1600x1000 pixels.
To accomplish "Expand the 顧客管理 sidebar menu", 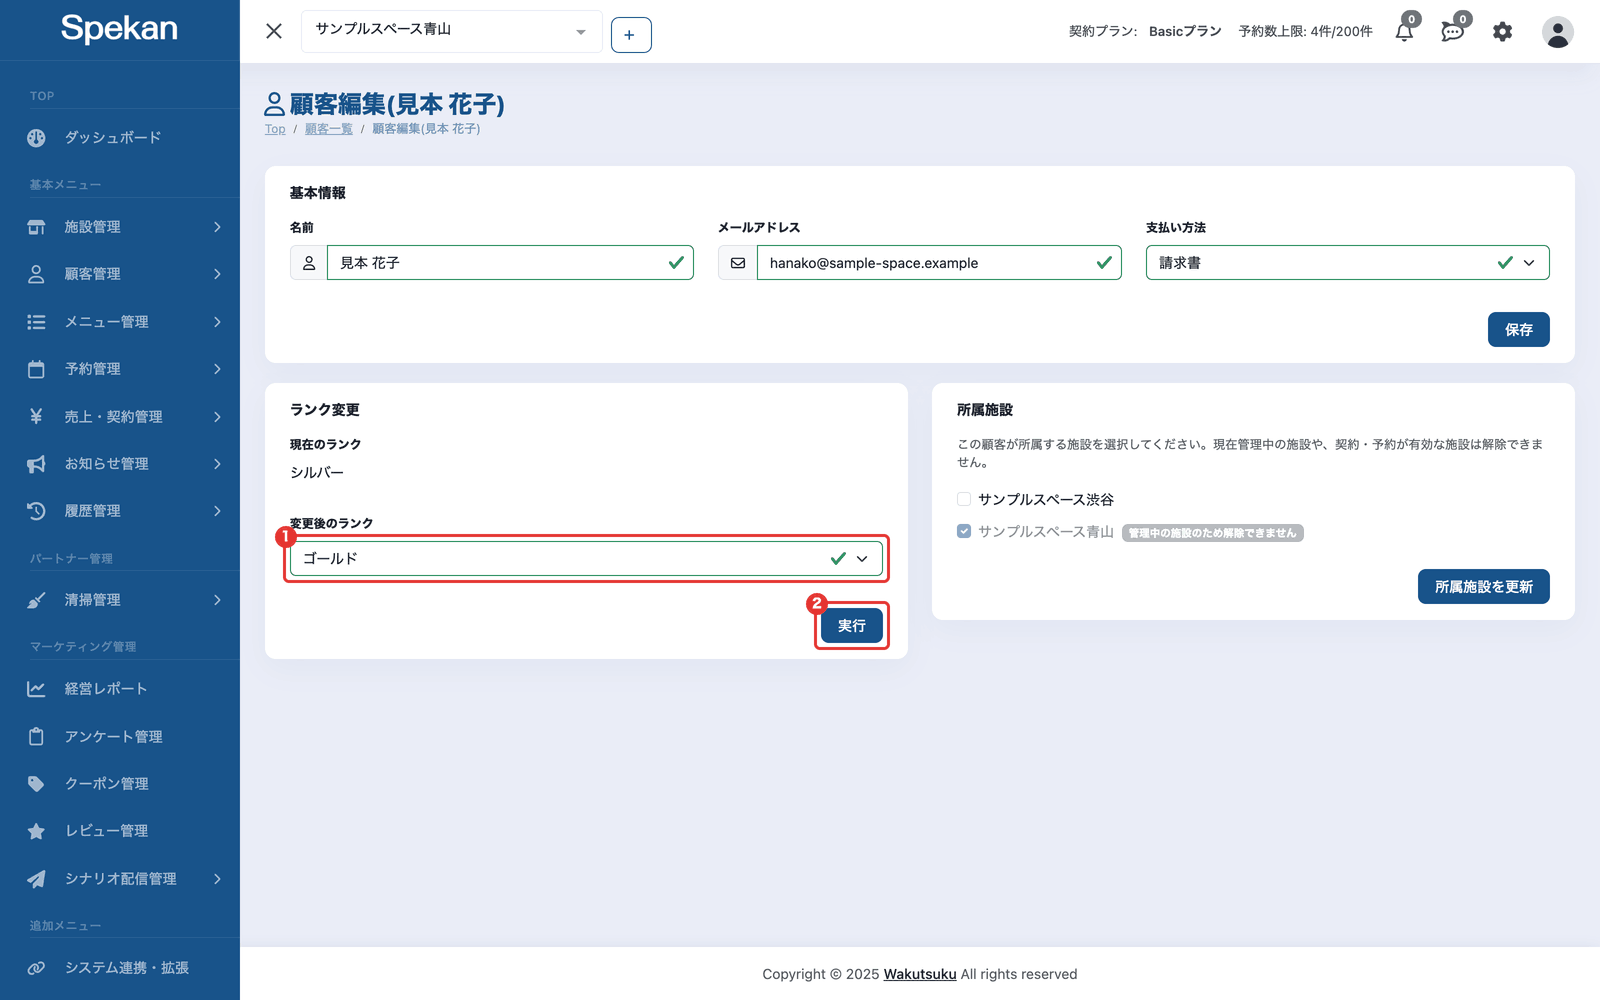I will coord(120,274).
